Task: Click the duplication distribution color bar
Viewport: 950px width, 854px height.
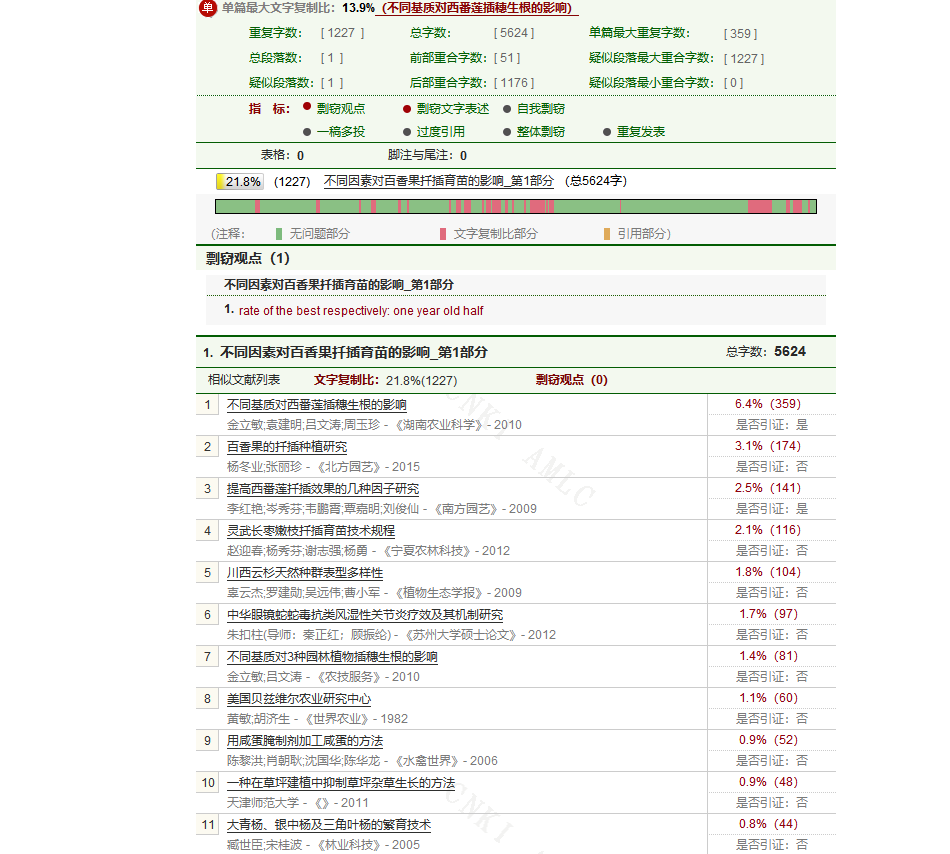Action: 515,206
